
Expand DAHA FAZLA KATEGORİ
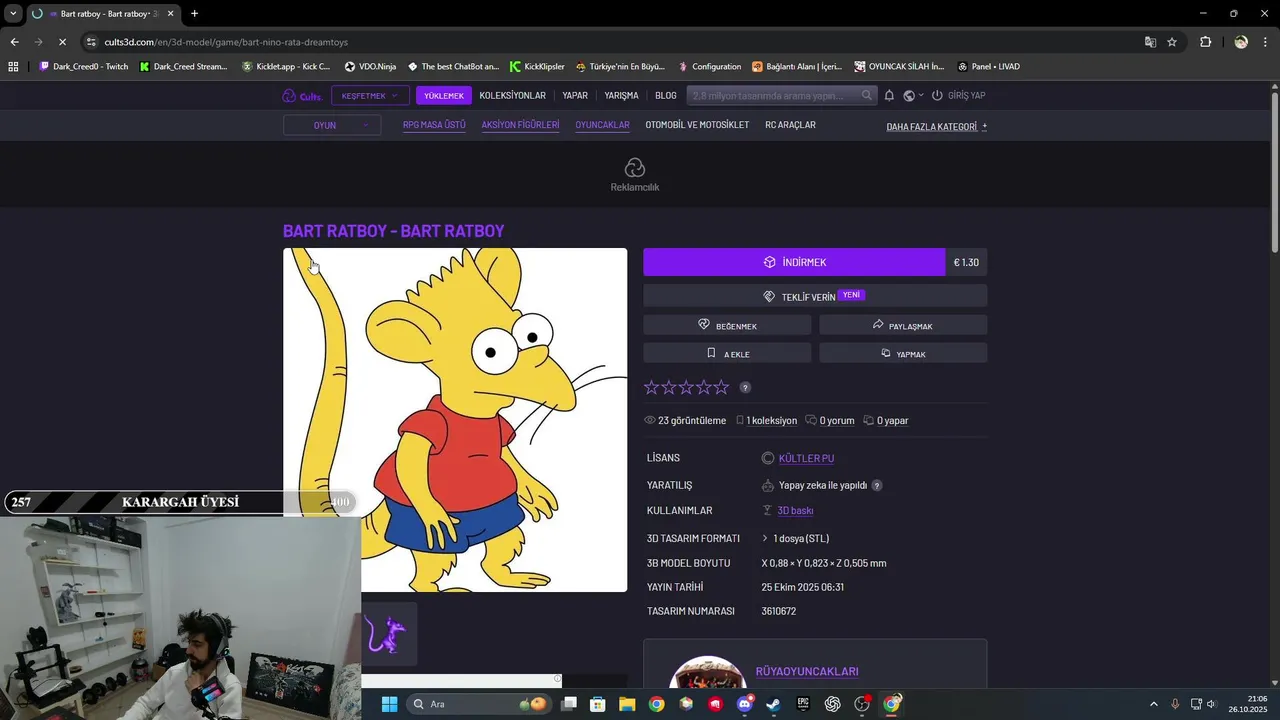[937, 127]
